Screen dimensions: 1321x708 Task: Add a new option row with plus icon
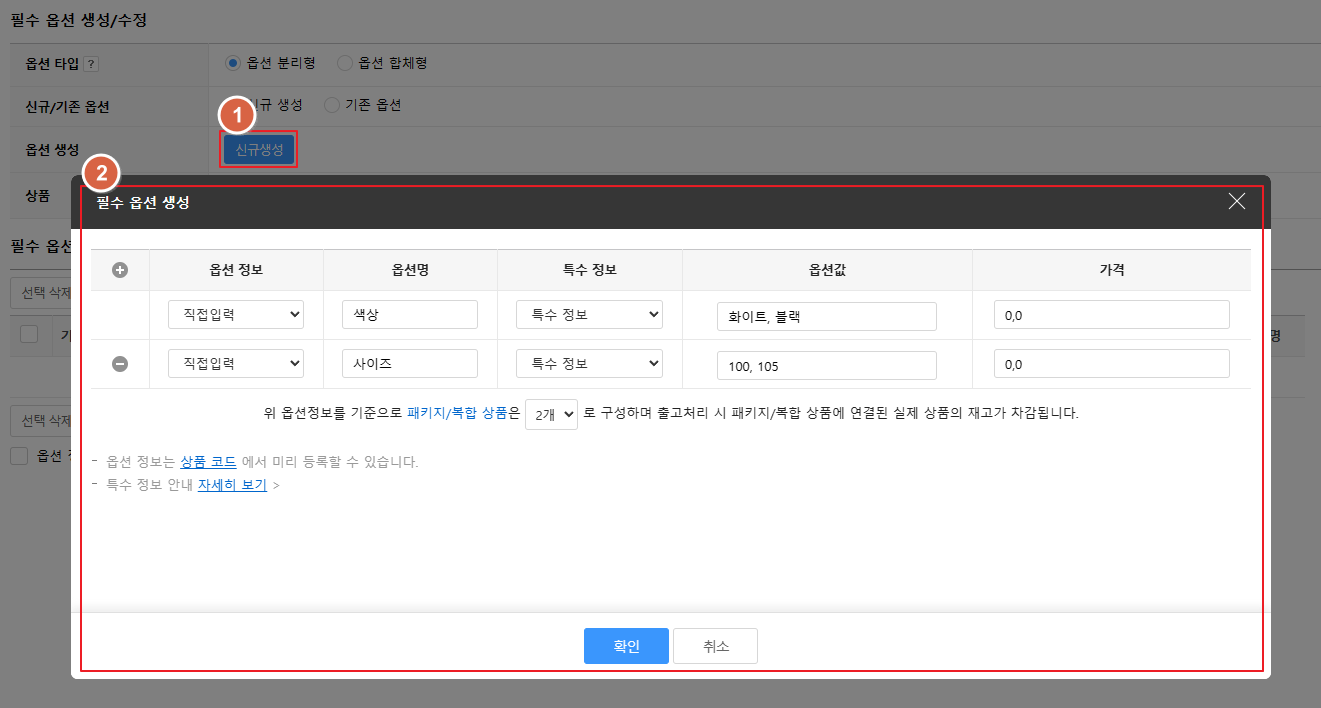120,270
